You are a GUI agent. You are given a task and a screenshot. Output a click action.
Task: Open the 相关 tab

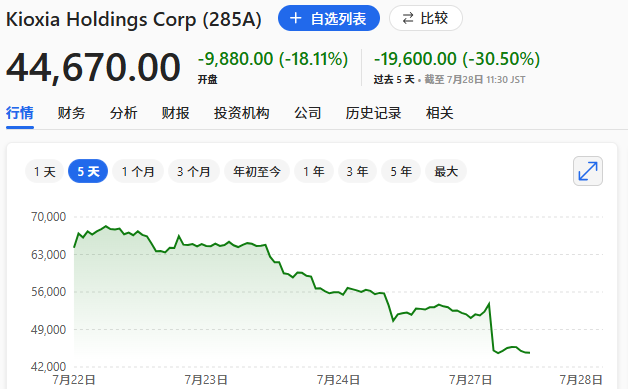[x=439, y=113]
